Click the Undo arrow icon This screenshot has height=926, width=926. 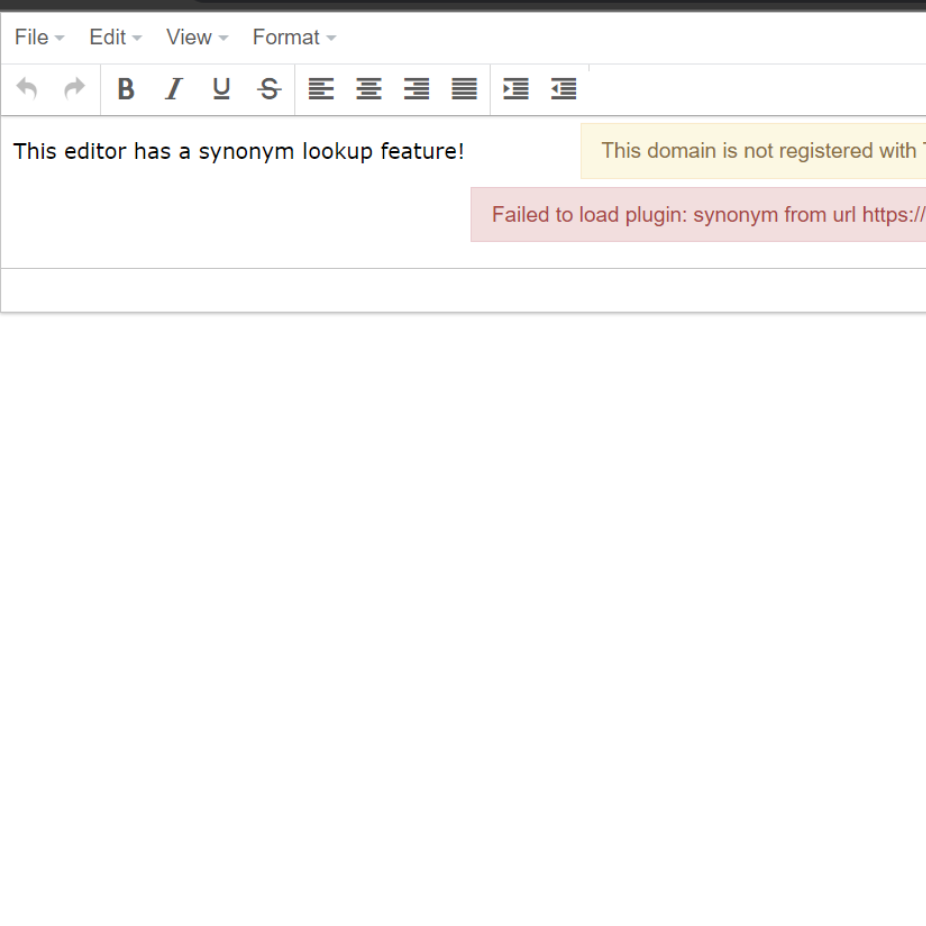27,90
